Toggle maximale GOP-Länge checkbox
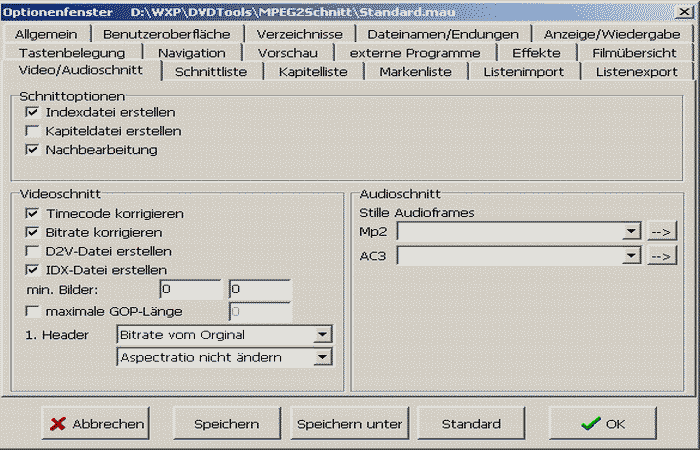 [33, 312]
